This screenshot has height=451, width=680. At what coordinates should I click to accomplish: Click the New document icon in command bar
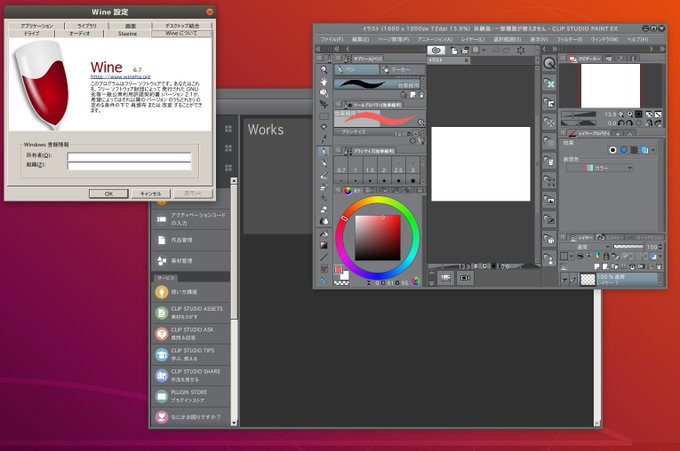coord(454,50)
